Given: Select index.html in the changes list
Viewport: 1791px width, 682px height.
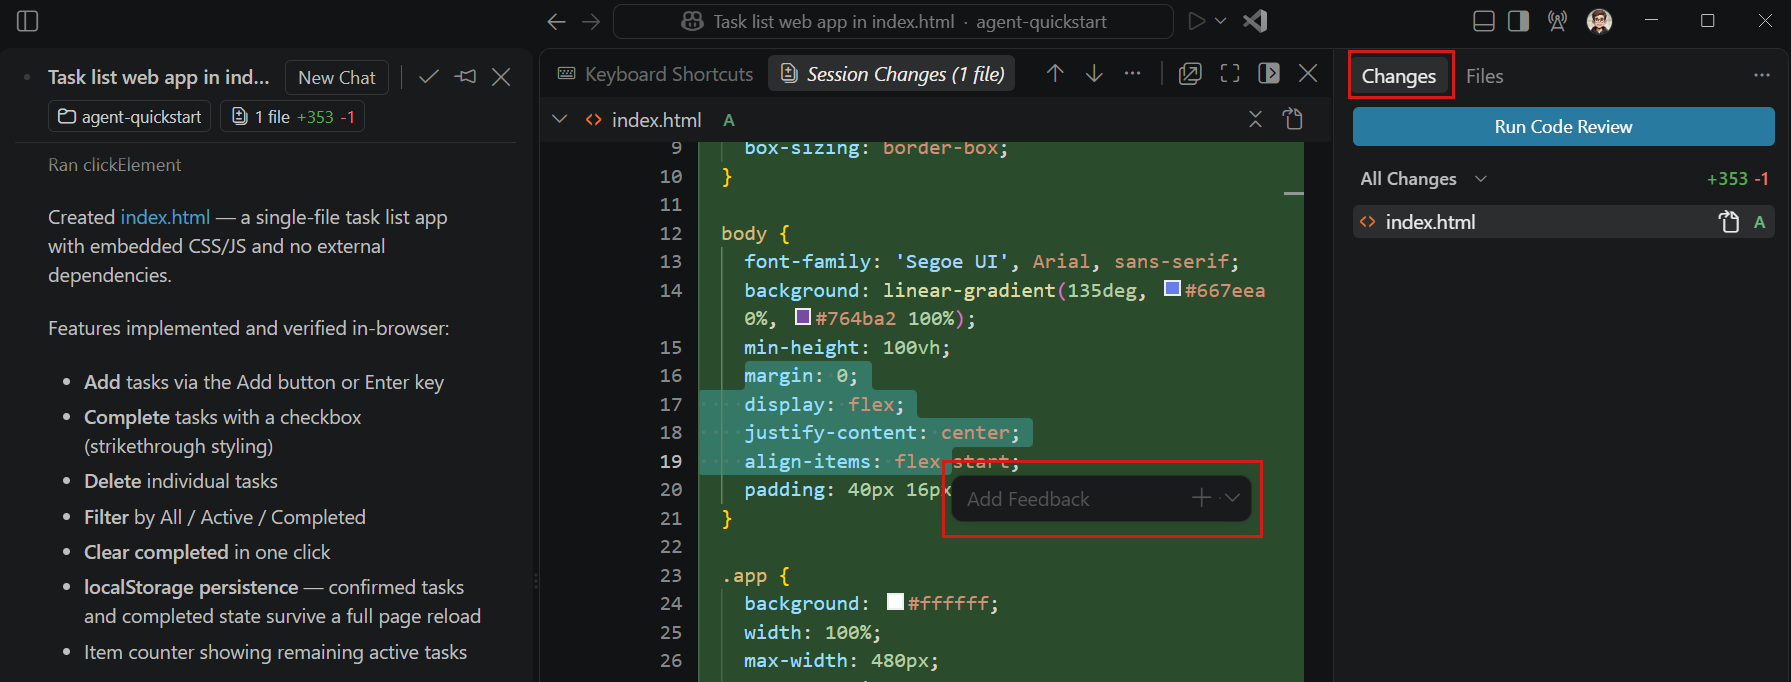Looking at the screenshot, I should click(1563, 222).
